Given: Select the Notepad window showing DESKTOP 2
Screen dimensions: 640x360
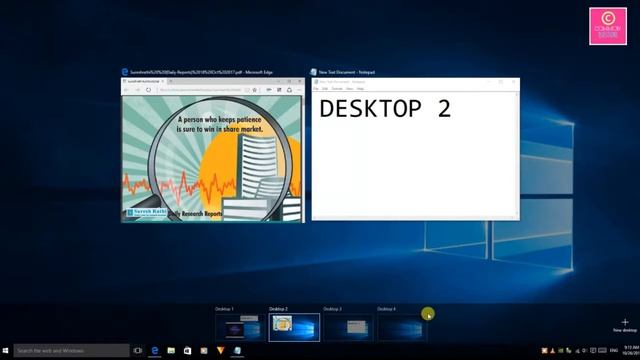Looking at the screenshot, I should [x=416, y=149].
